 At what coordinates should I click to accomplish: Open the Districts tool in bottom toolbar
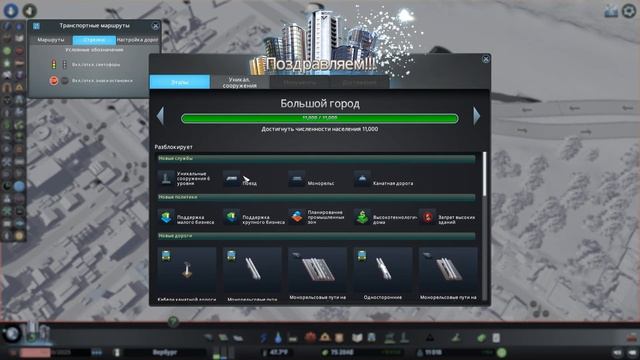(x=238, y=338)
